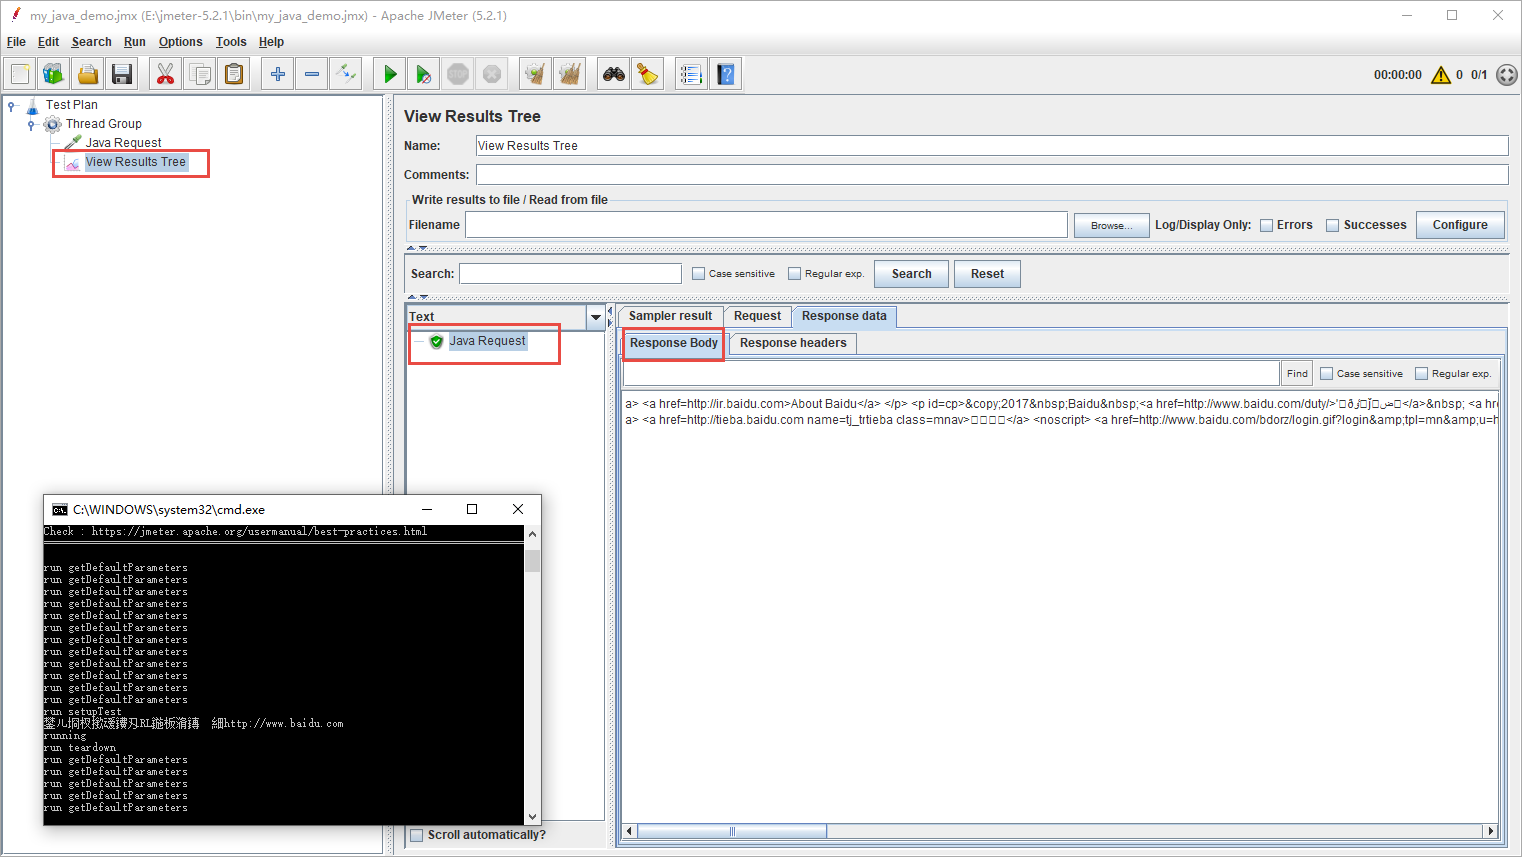Switch to the Sampler result tab

coord(670,316)
